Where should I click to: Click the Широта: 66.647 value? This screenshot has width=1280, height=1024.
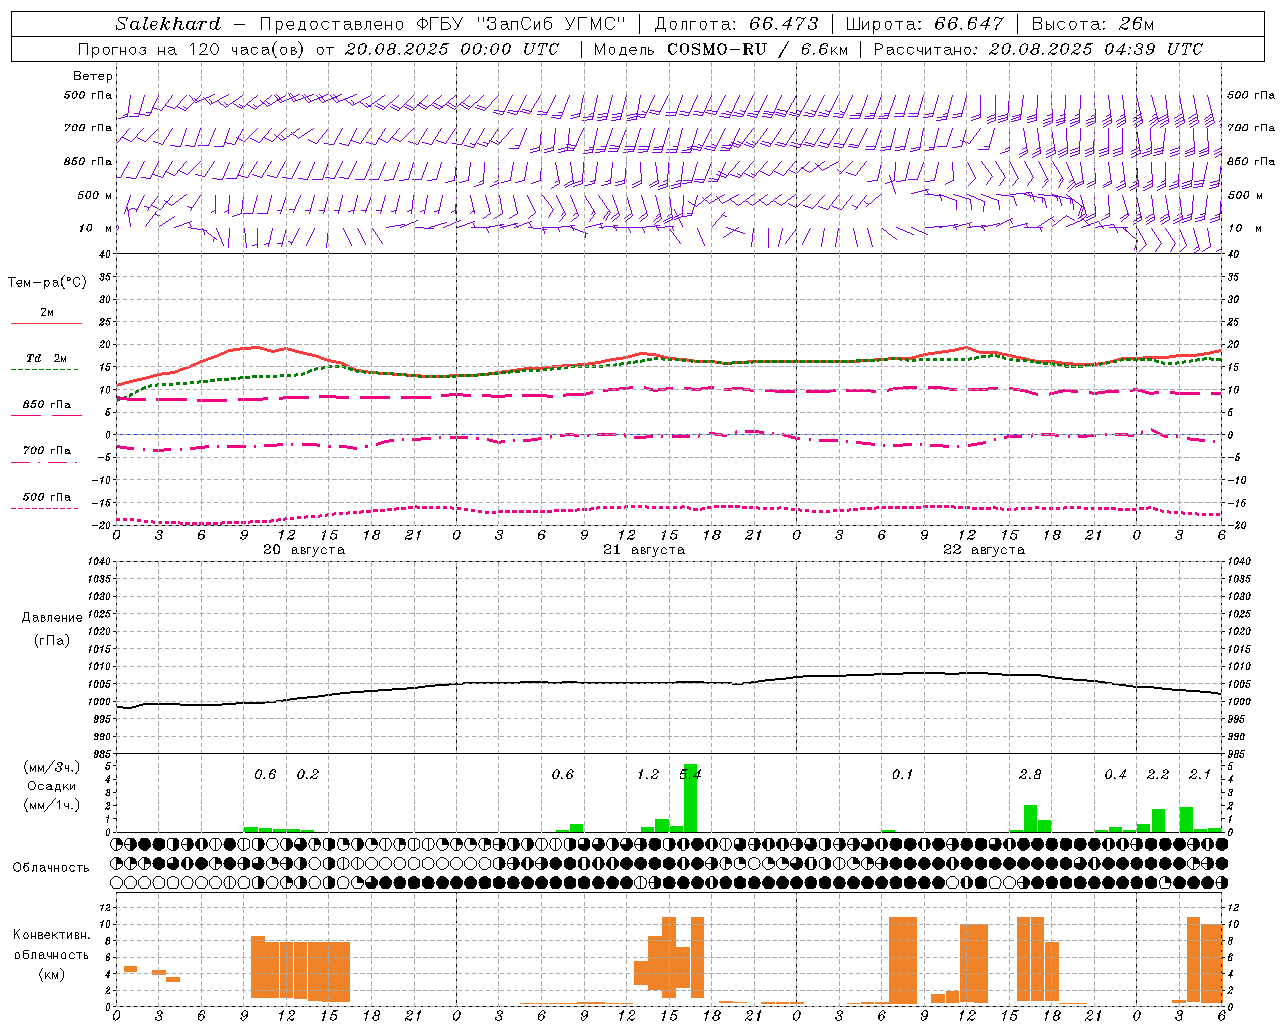[x=925, y=24]
